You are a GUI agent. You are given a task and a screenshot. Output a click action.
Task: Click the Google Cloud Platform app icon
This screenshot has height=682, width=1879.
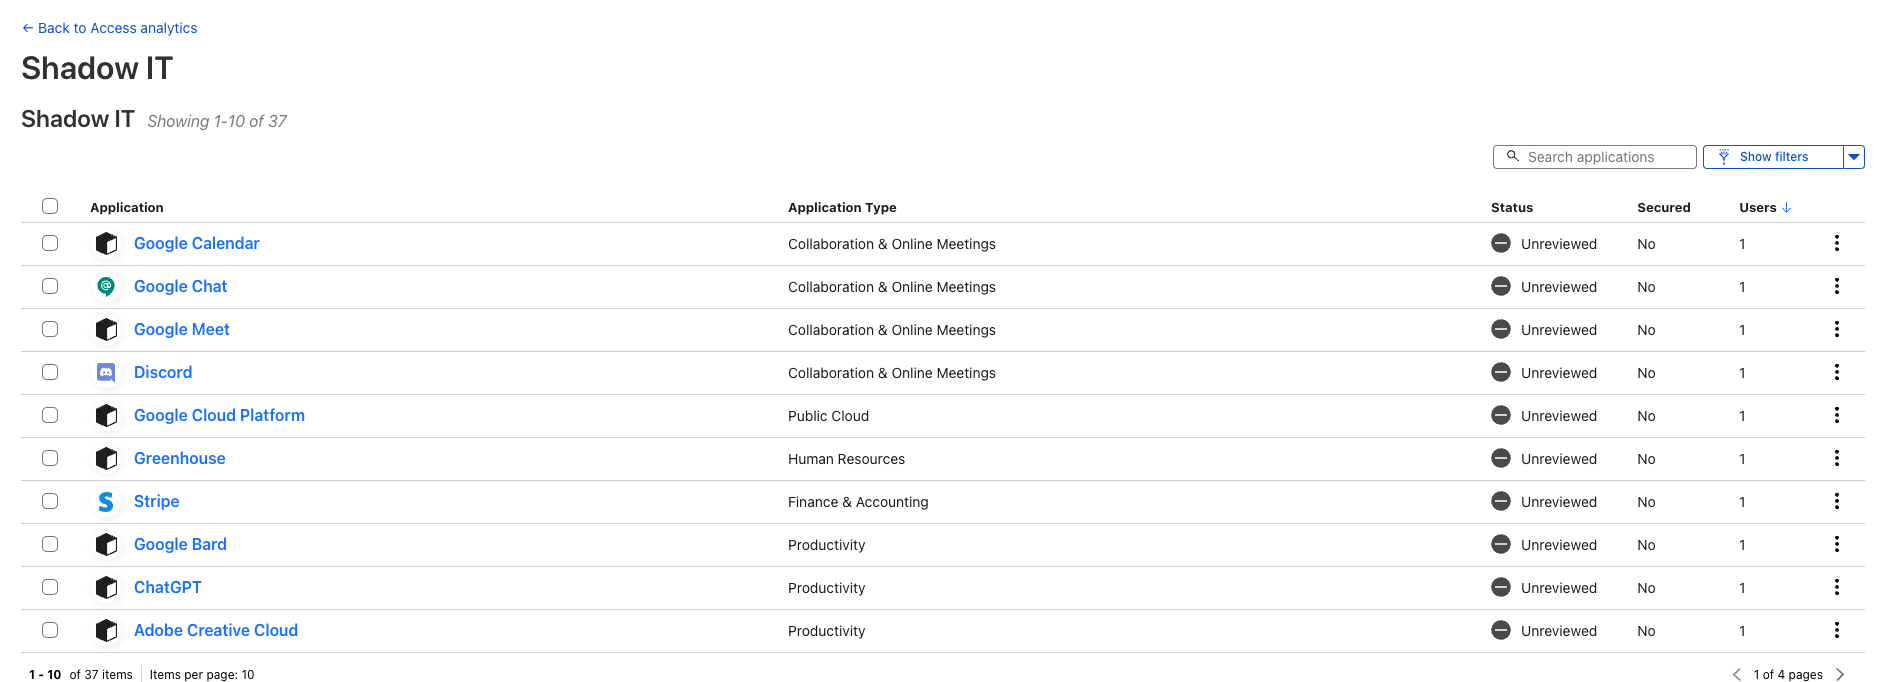point(106,416)
